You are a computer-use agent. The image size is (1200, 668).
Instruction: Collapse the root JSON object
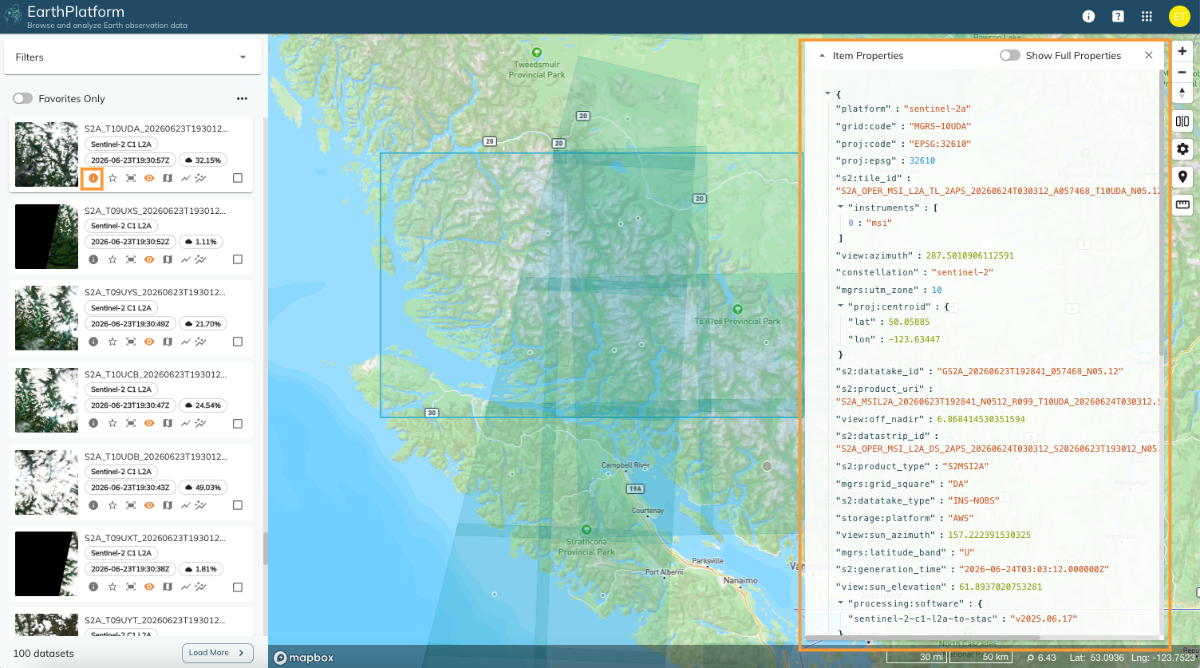[x=827, y=94]
